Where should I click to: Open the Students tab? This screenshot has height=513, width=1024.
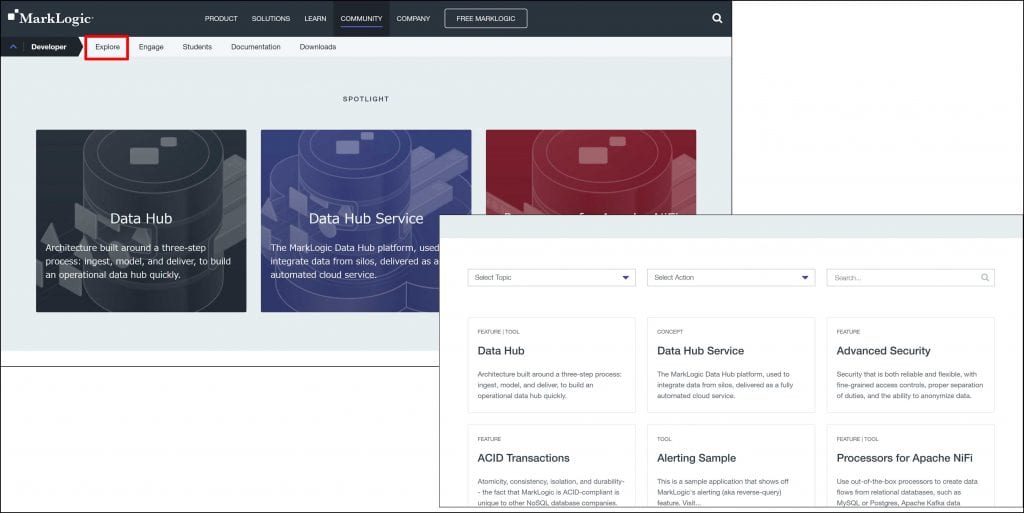point(197,47)
